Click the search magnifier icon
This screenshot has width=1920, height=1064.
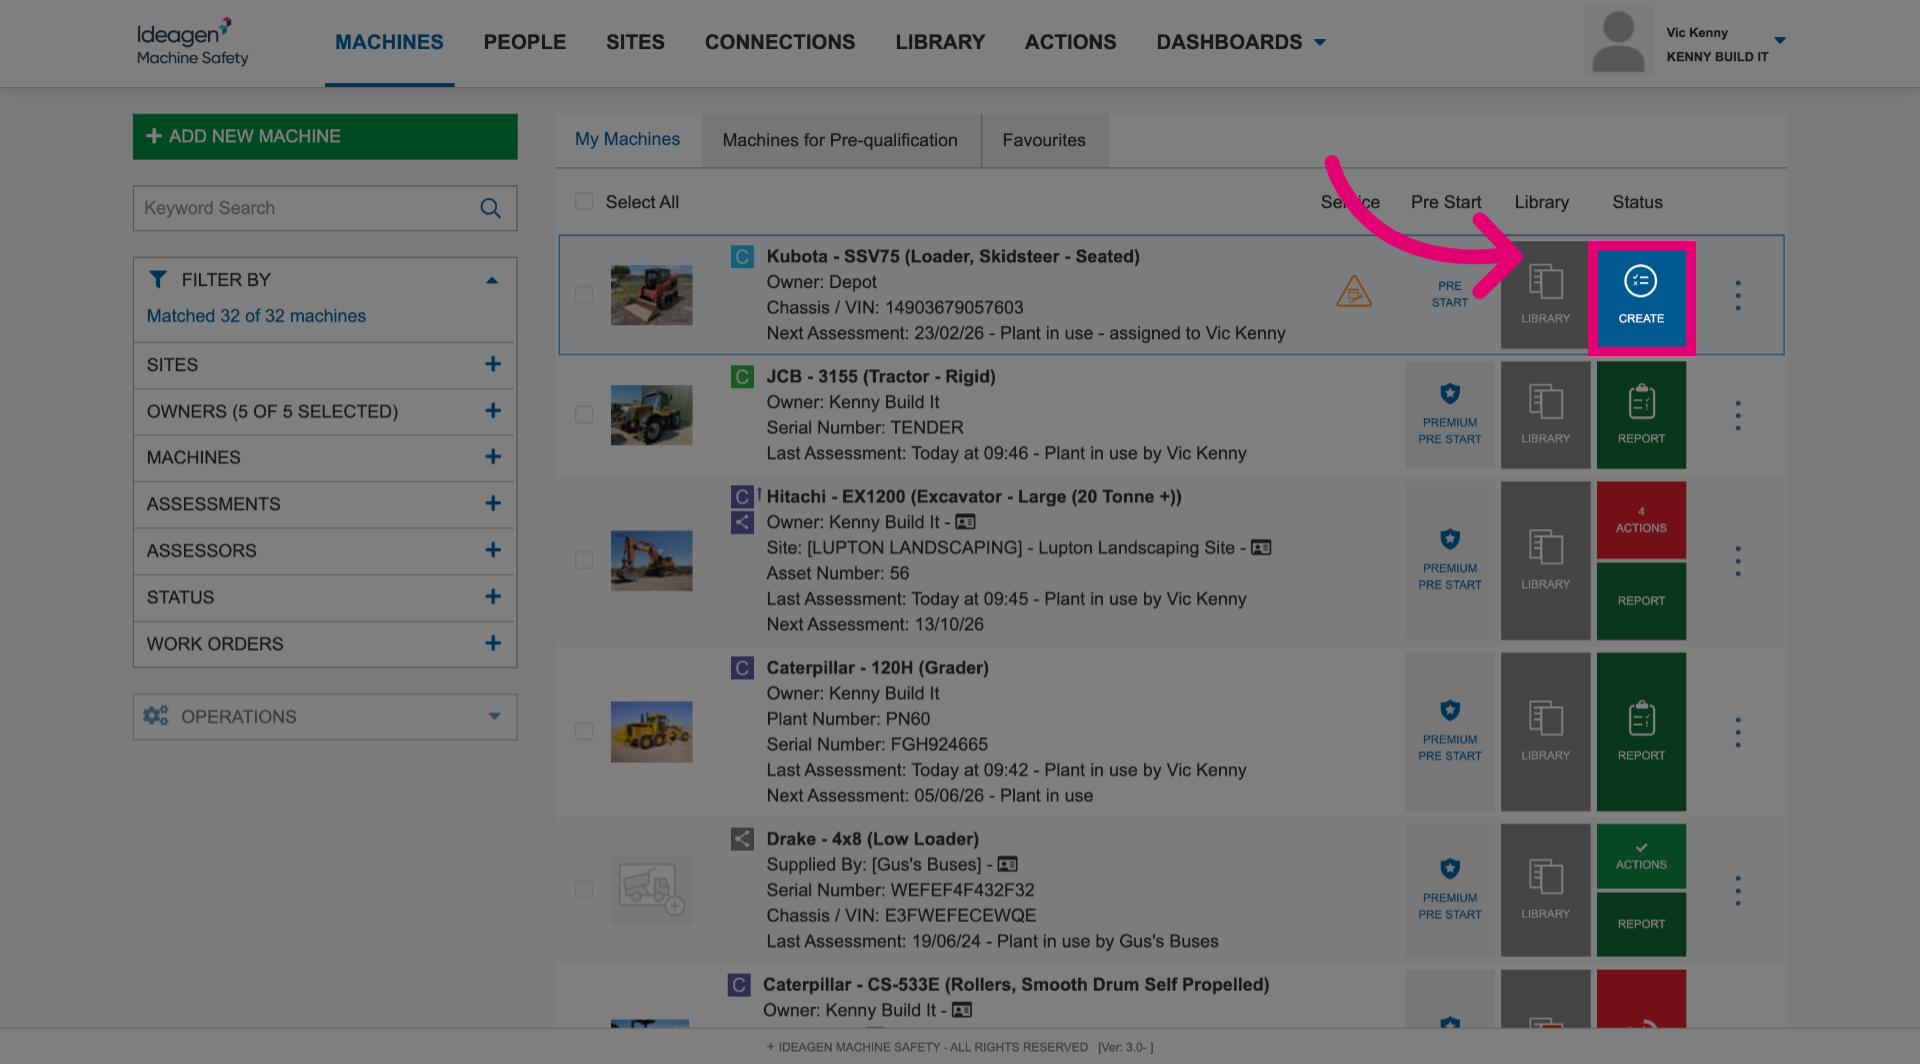point(490,208)
